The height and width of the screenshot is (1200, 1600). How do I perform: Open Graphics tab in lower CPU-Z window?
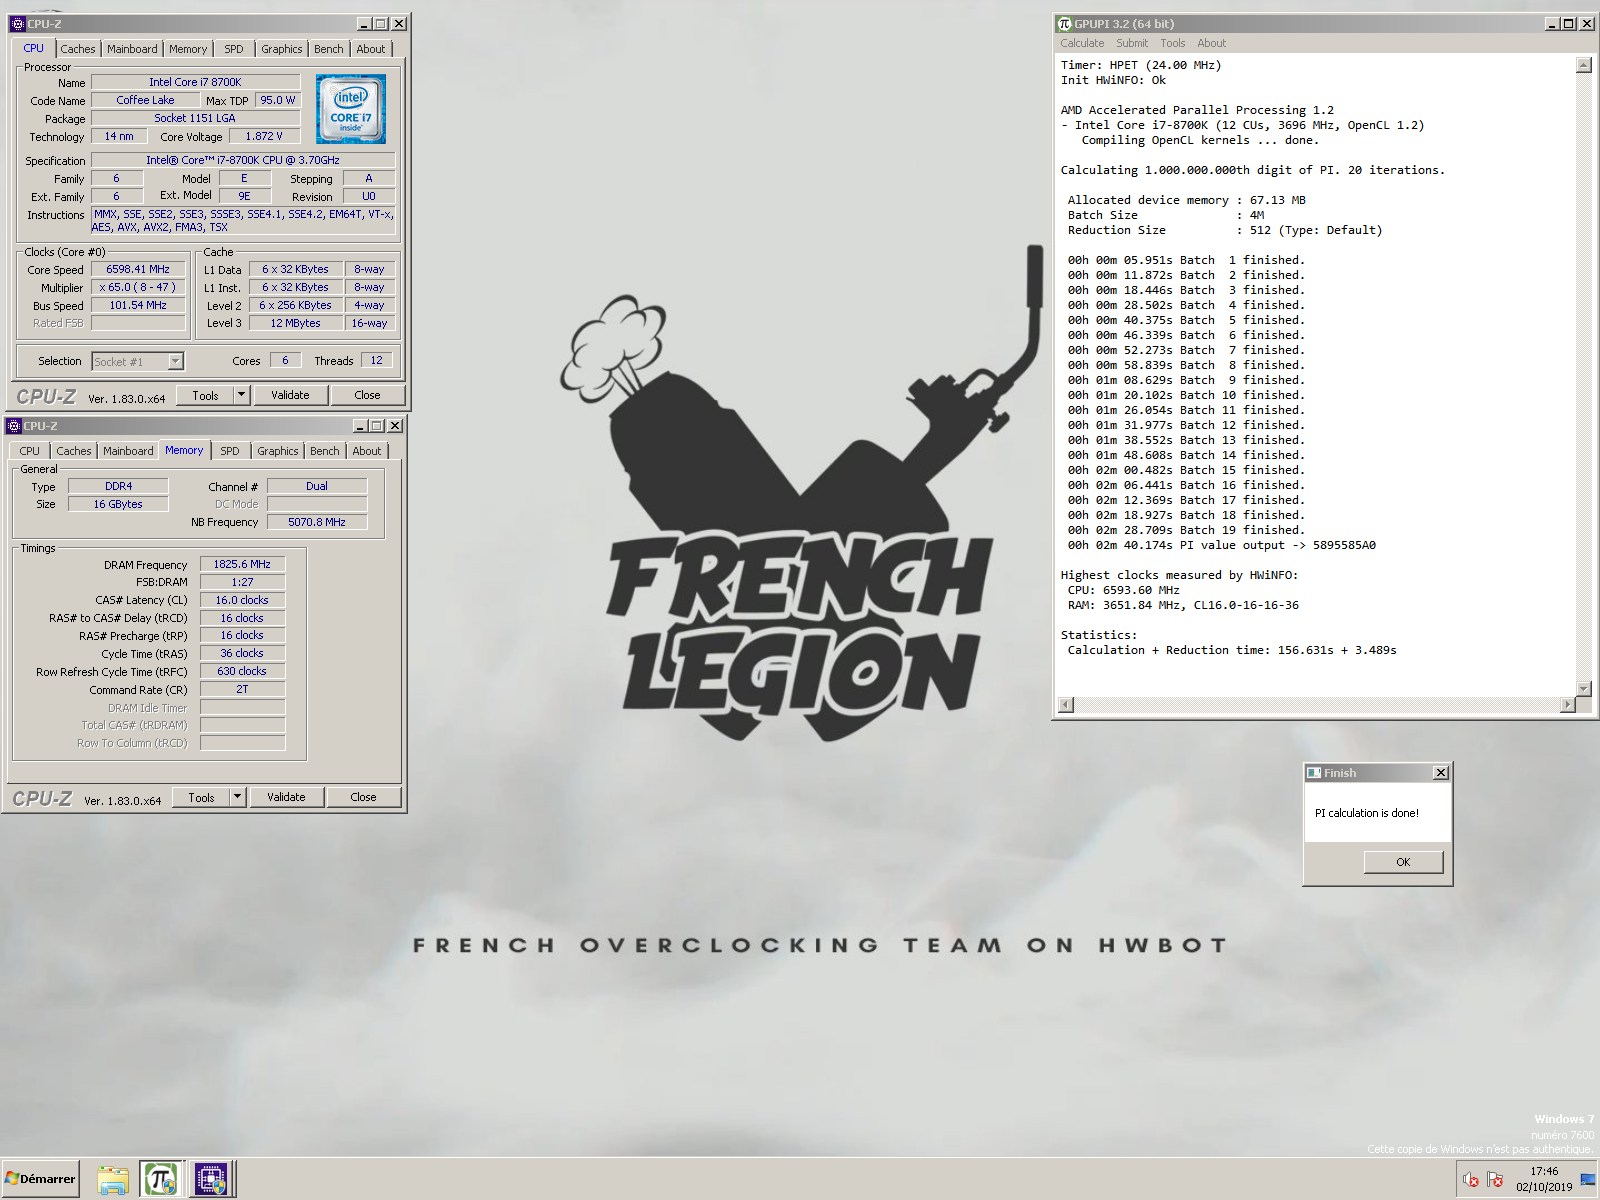point(277,451)
